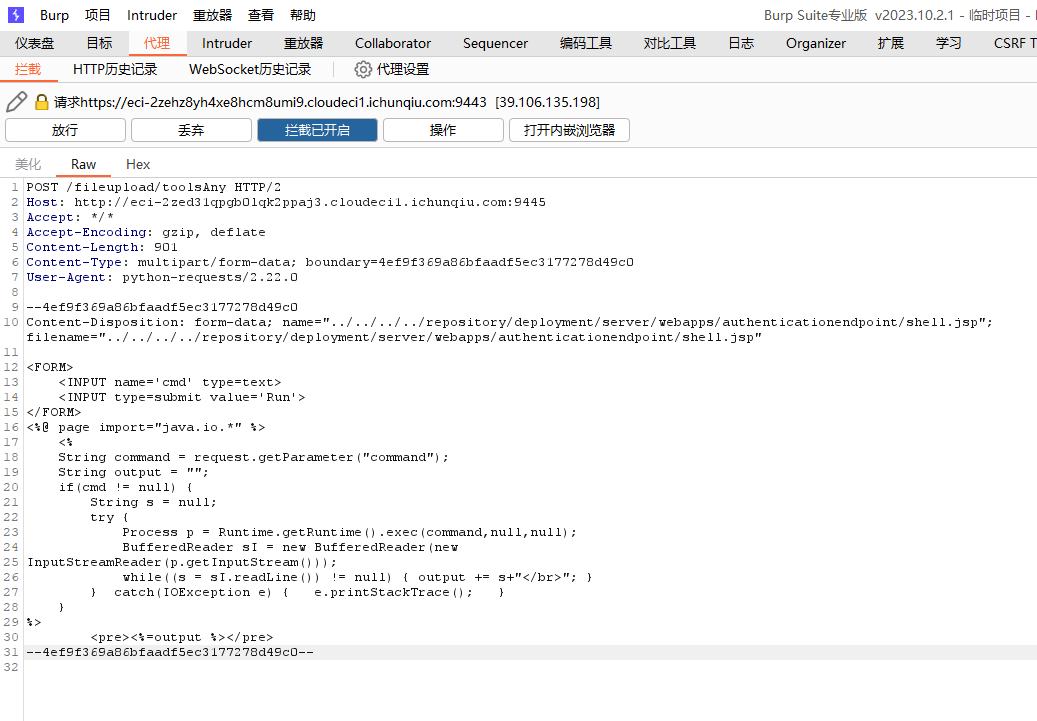1037x721 pixels.
Task: Click the filename path line ending shell.jsp
Action: (394, 337)
